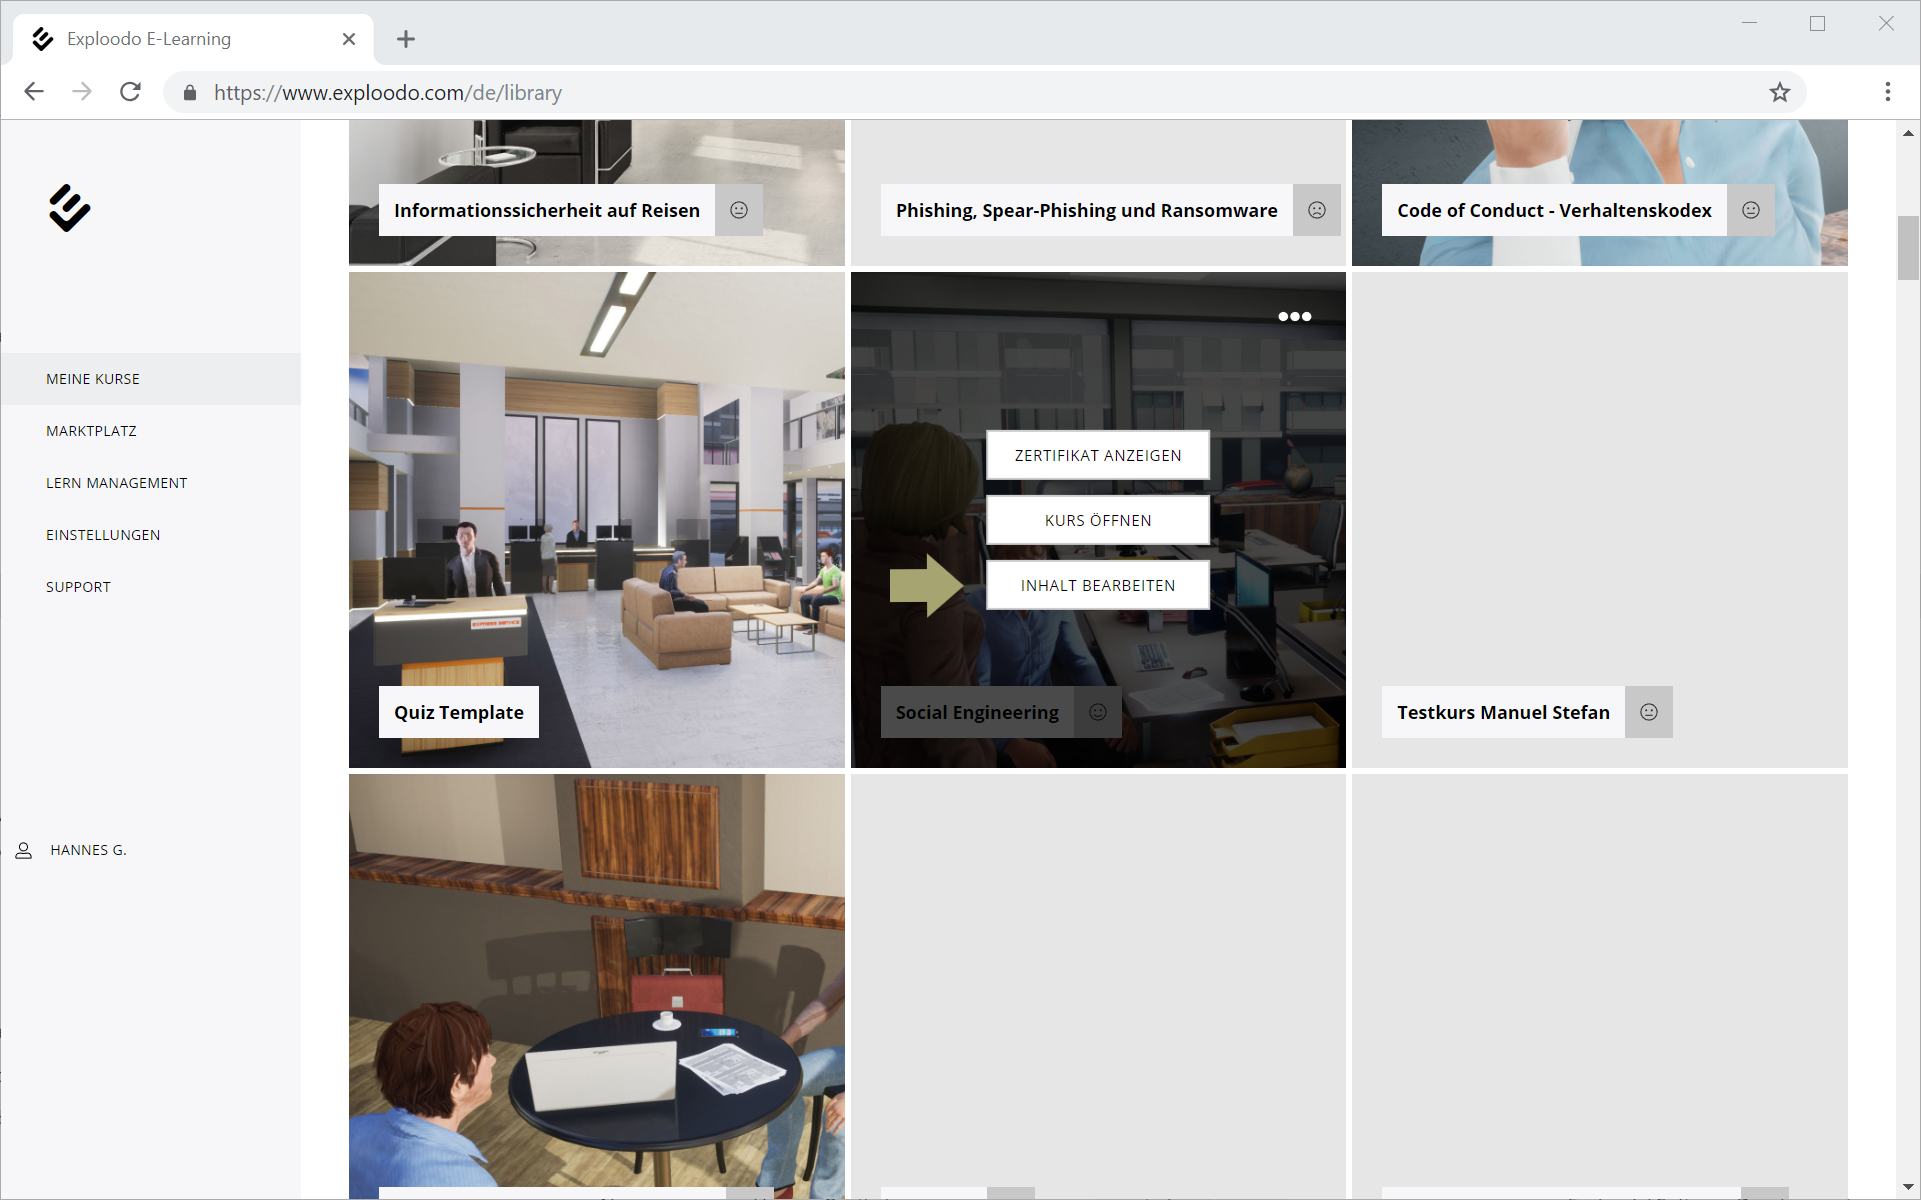The width and height of the screenshot is (1921, 1200).
Task: Go to Lern Management in the sidebar
Action: (116, 483)
